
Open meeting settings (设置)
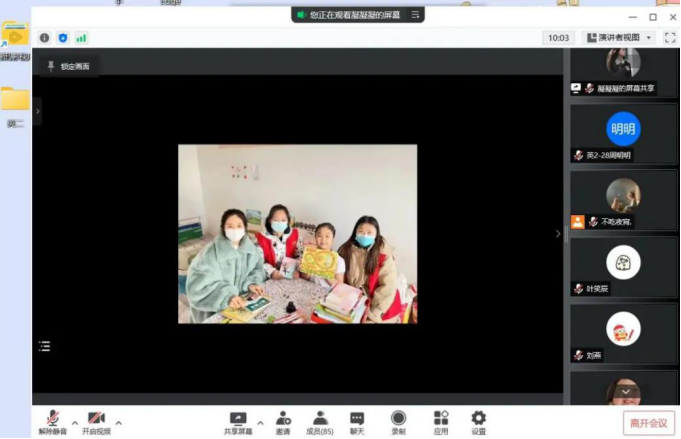[478, 422]
